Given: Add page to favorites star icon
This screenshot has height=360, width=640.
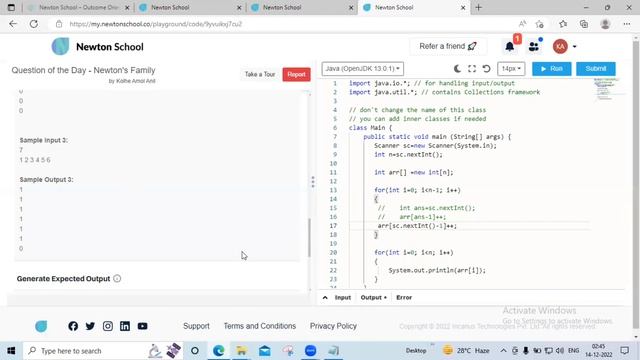Looking at the screenshot, I should (540, 24).
